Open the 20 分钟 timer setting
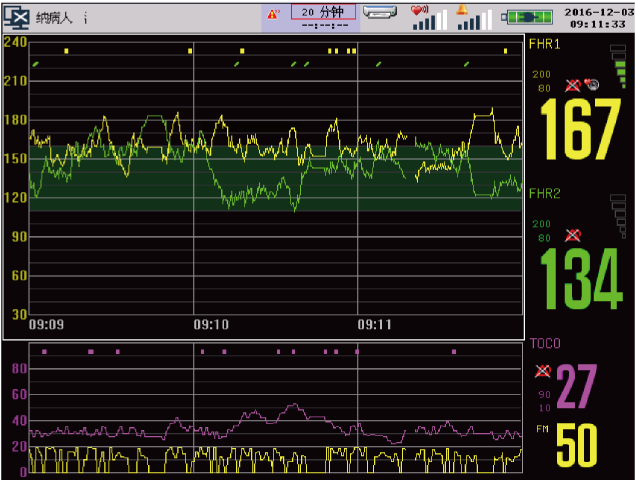636x482 pixels. (322, 12)
